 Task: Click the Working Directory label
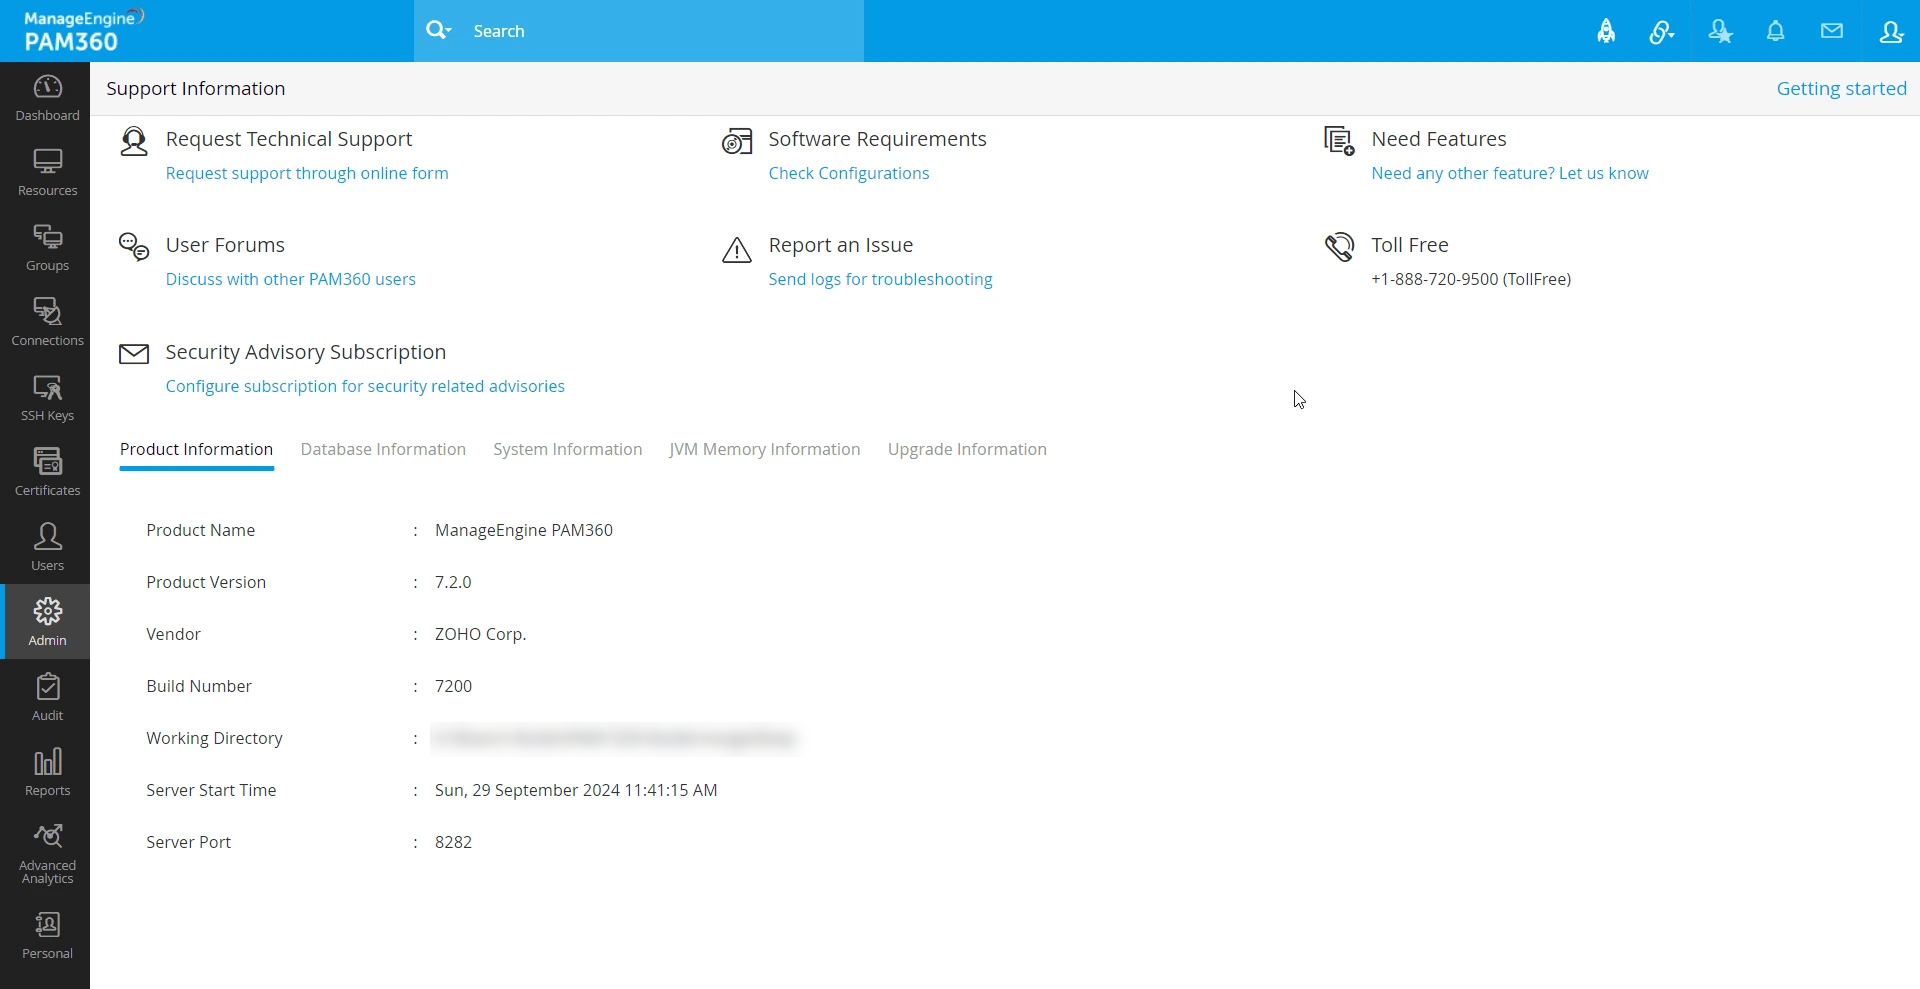[x=214, y=739]
